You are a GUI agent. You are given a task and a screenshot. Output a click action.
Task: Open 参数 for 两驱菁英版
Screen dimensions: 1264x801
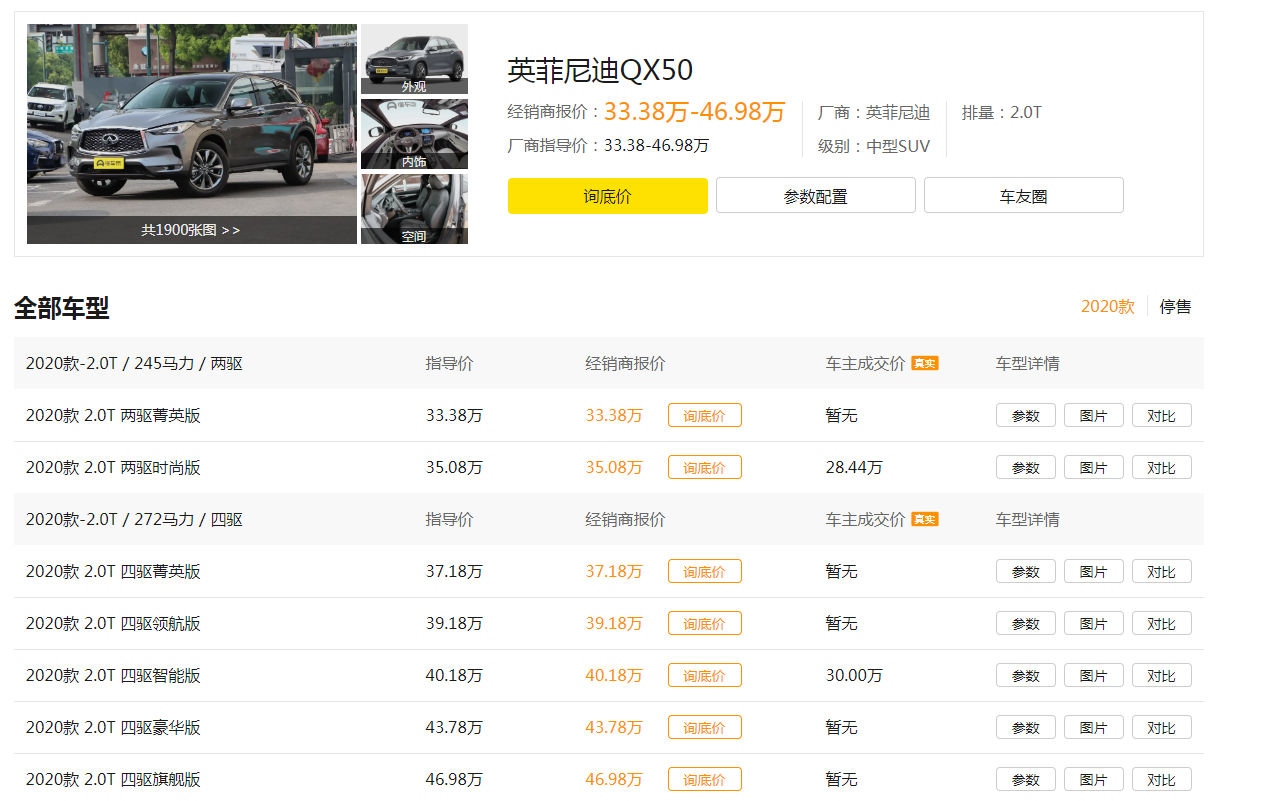pyautogui.click(x=1026, y=416)
